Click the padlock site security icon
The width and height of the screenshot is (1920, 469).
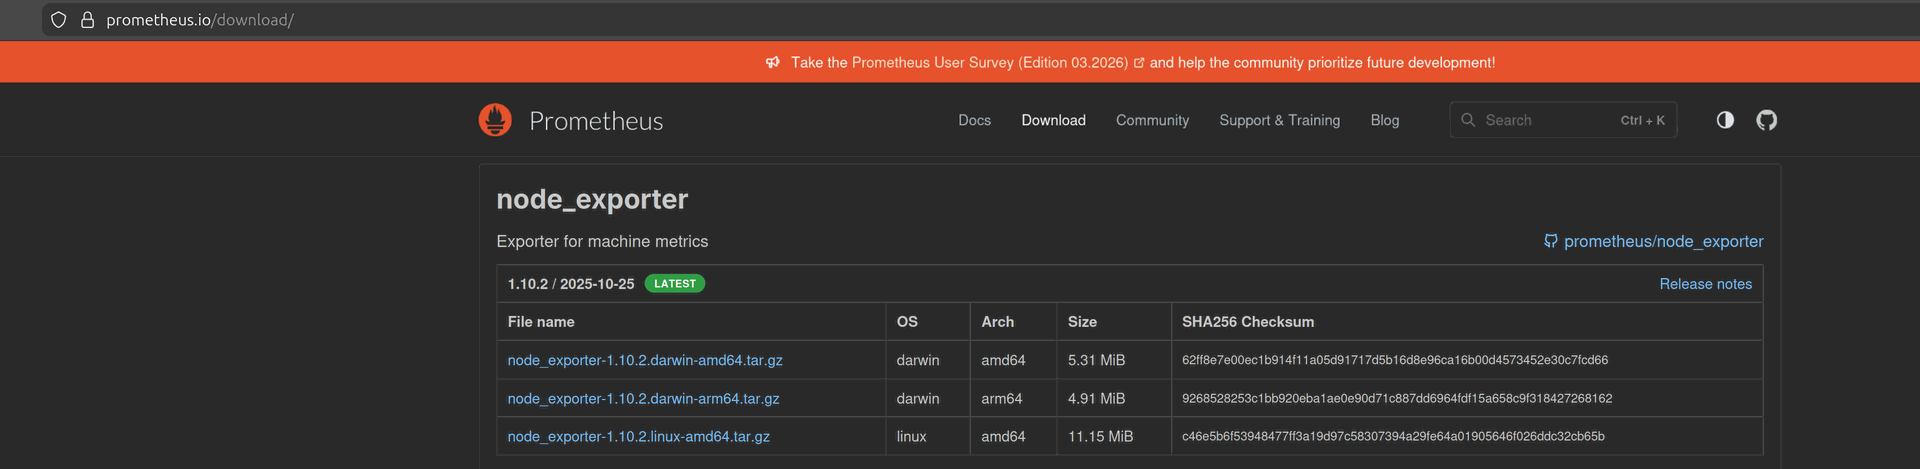tap(87, 20)
